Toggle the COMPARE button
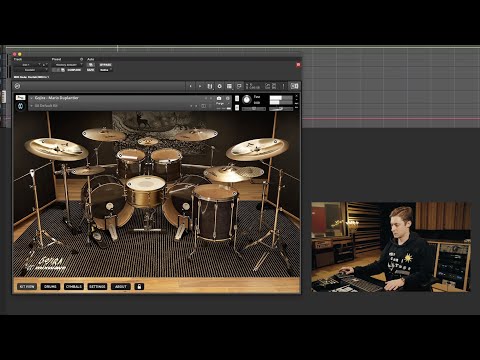This screenshot has height=360, width=480. coord(74,70)
